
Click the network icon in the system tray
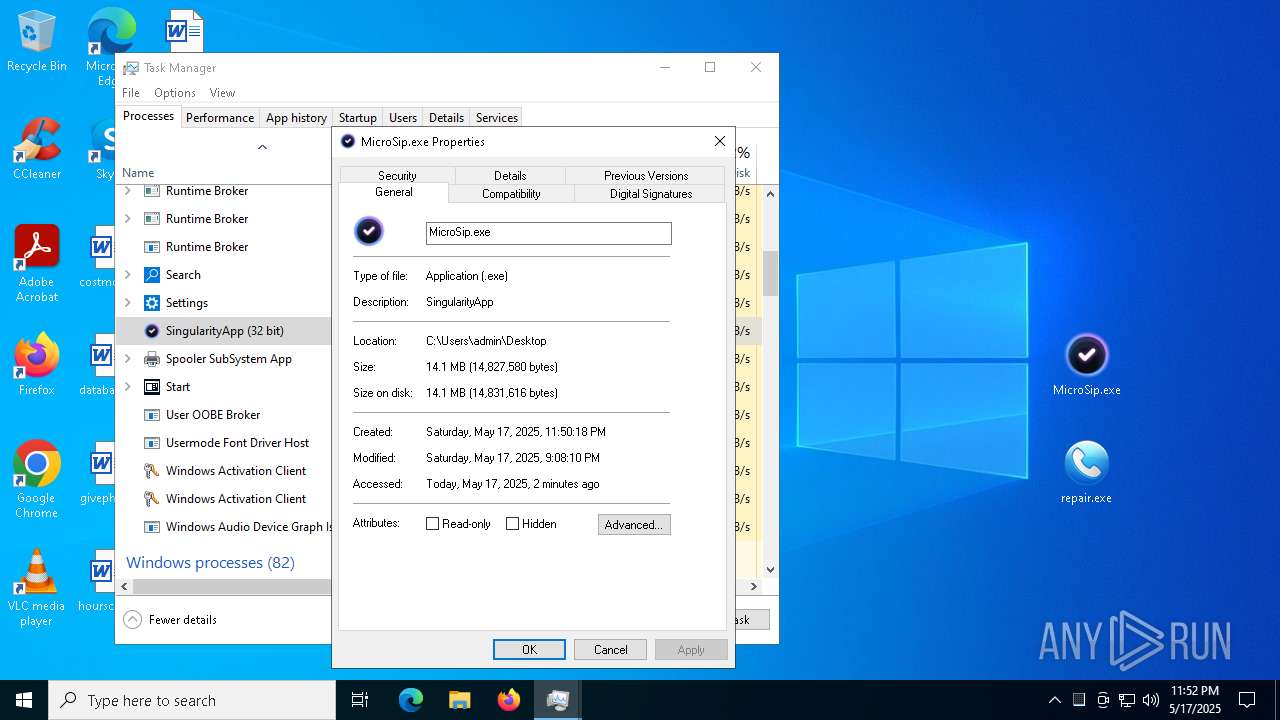click(1127, 700)
